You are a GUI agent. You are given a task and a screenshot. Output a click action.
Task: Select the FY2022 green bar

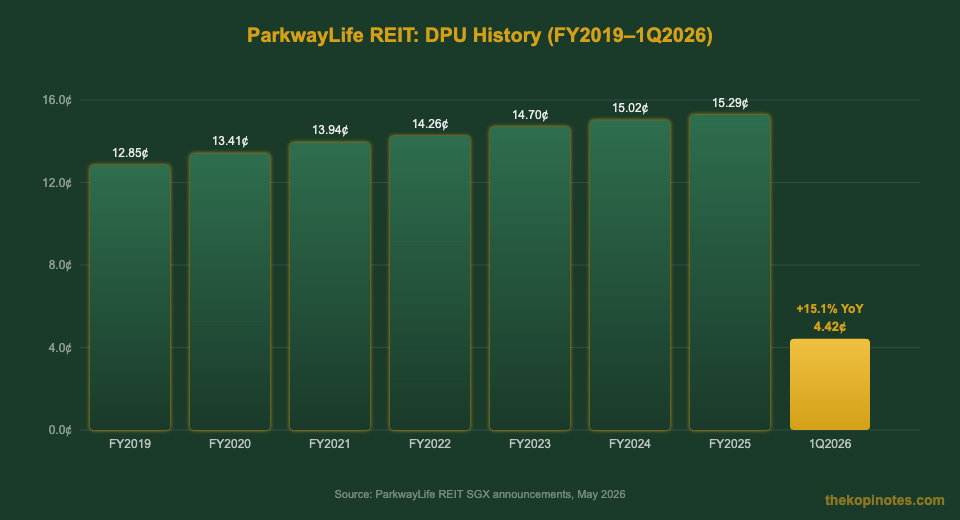[x=430, y=282]
